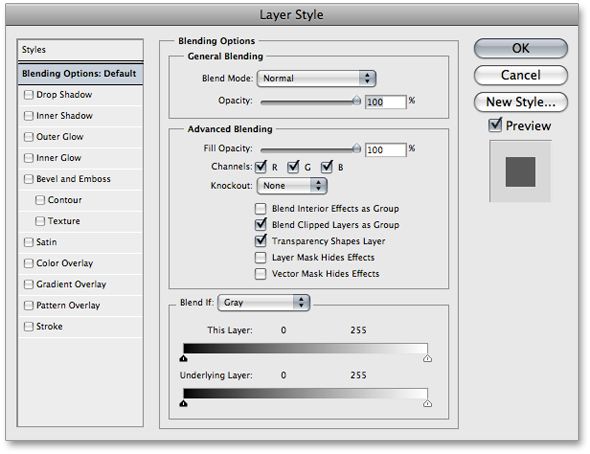590x454 pixels.
Task: Toggle the Preview checkbox
Action: pos(495,125)
